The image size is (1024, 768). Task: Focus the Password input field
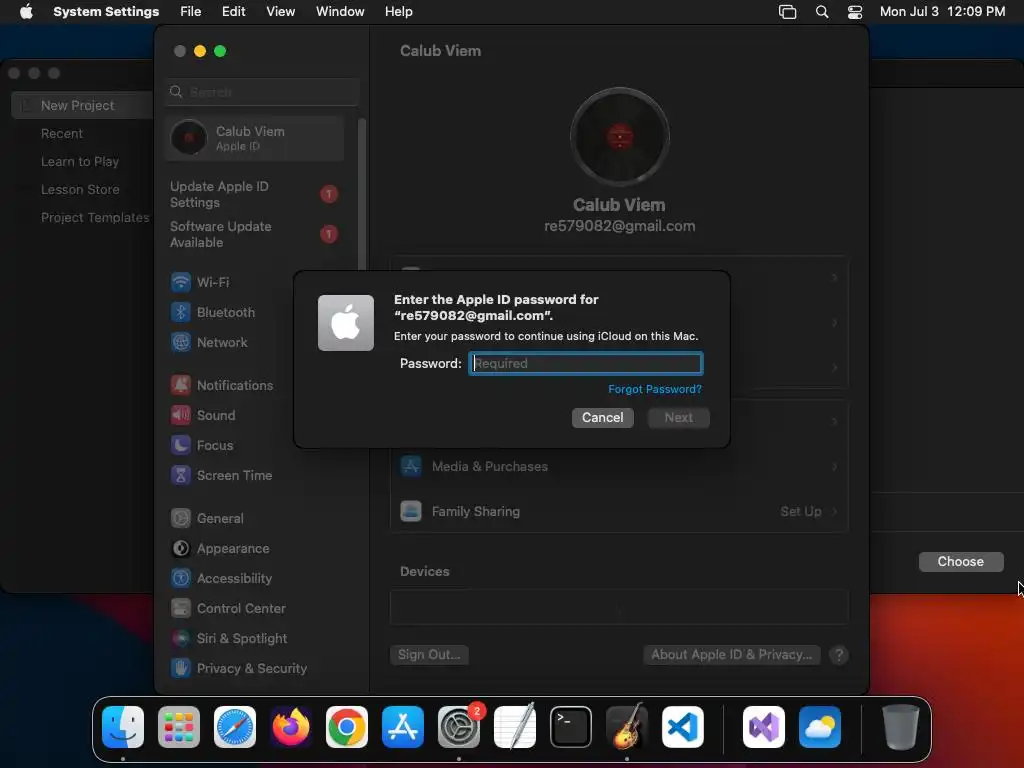[x=586, y=363]
